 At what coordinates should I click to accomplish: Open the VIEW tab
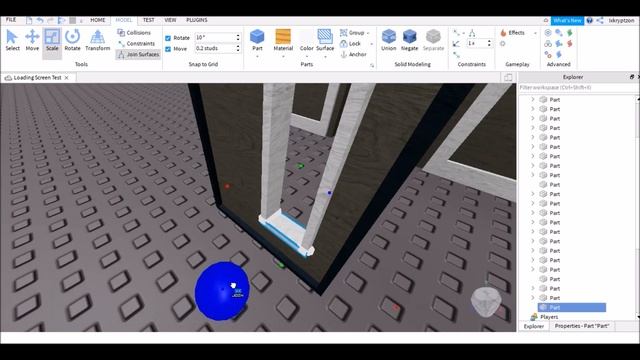pos(170,20)
